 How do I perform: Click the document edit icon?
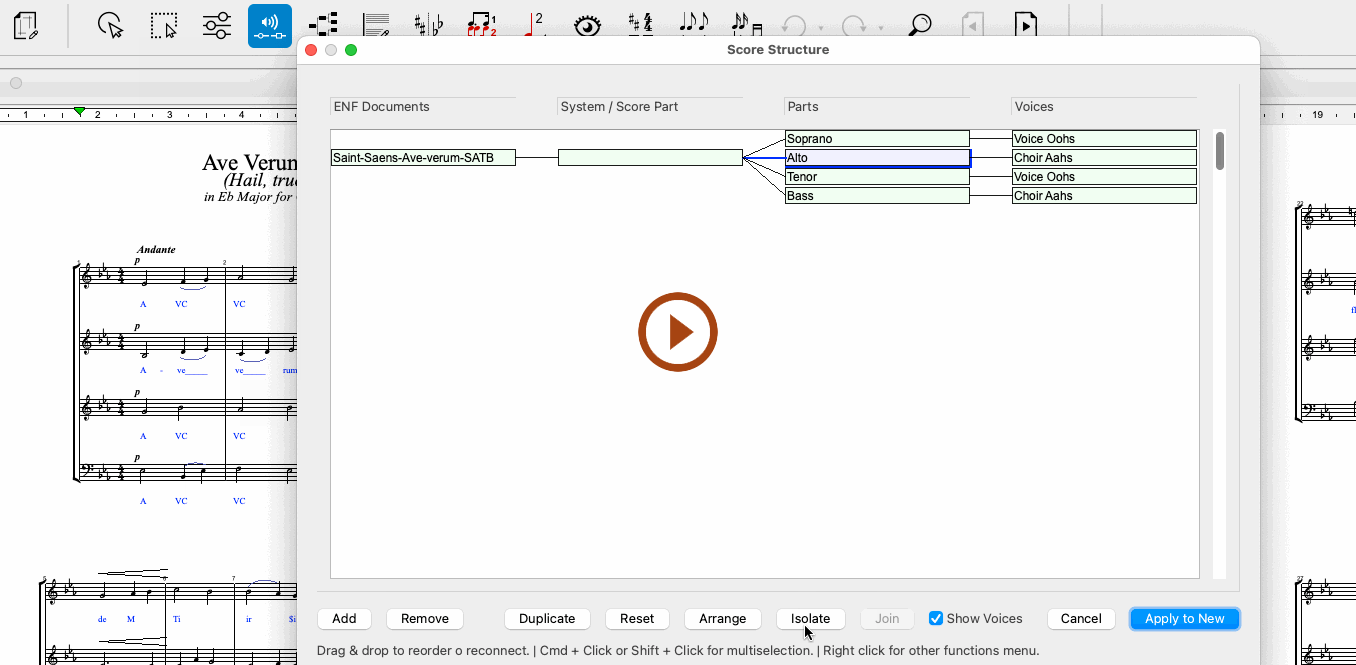pos(27,25)
